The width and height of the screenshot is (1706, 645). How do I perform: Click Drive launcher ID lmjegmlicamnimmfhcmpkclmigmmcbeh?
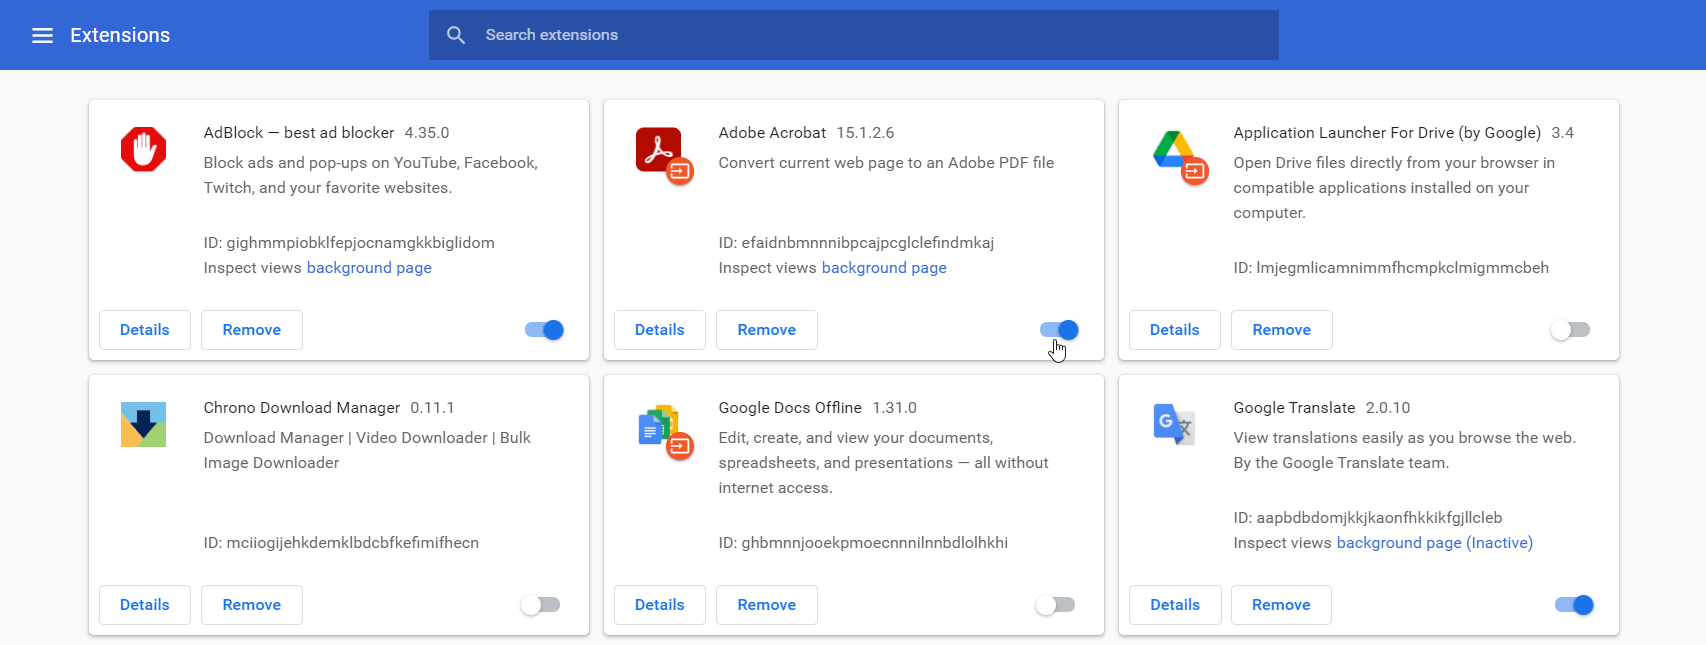[x=1391, y=268]
